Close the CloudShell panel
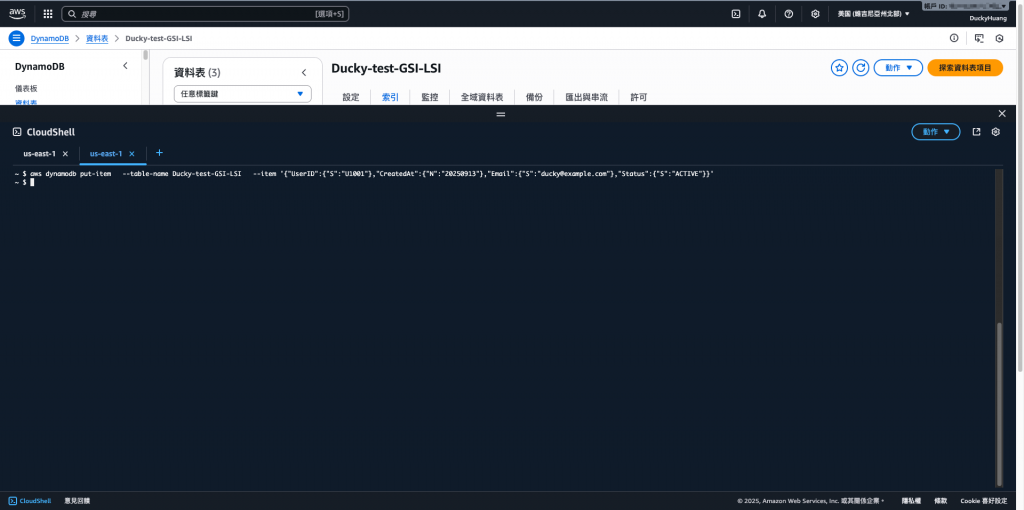The image size is (1024, 510). pos(1002,114)
